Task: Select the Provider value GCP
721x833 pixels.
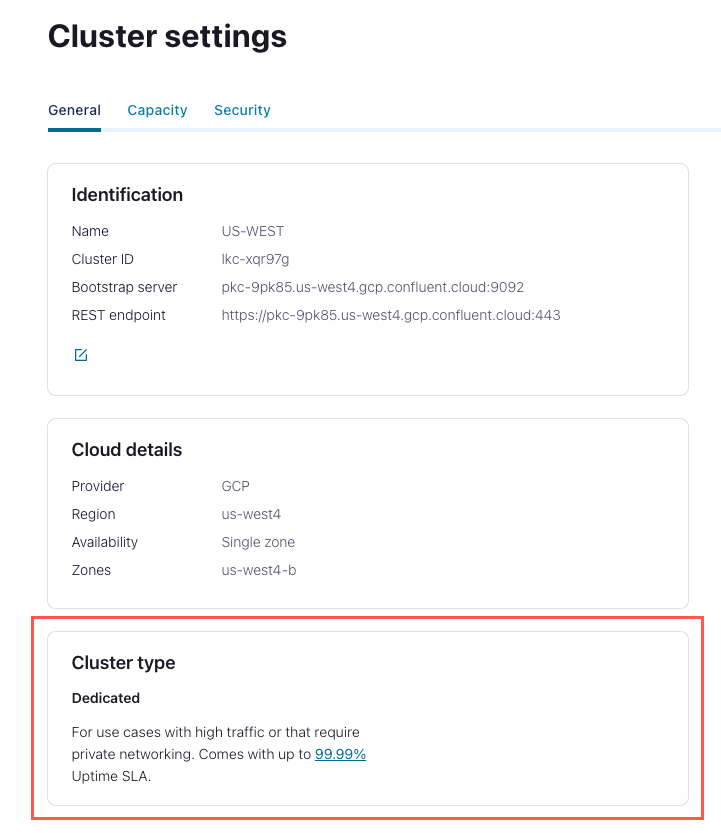Action: pyautogui.click(x=237, y=486)
